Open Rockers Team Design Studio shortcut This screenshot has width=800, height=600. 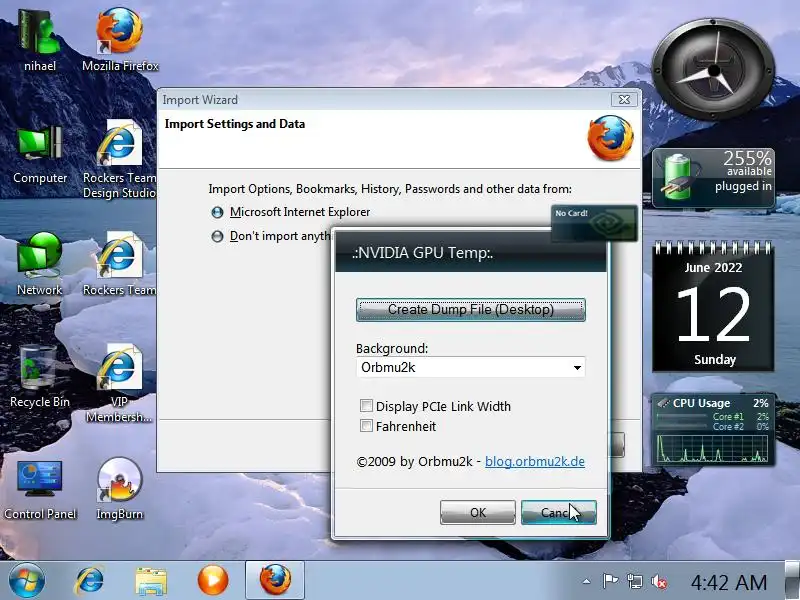point(120,159)
